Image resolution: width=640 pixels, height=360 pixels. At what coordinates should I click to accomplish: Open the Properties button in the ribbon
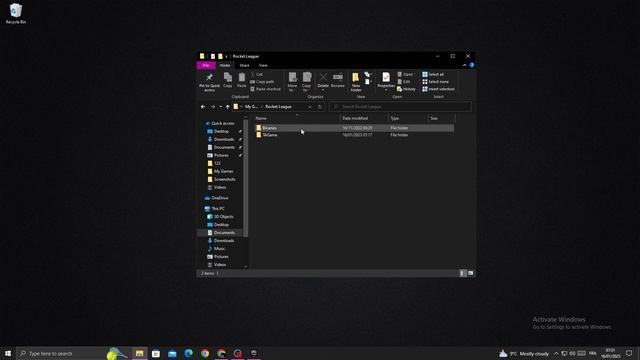[386, 81]
